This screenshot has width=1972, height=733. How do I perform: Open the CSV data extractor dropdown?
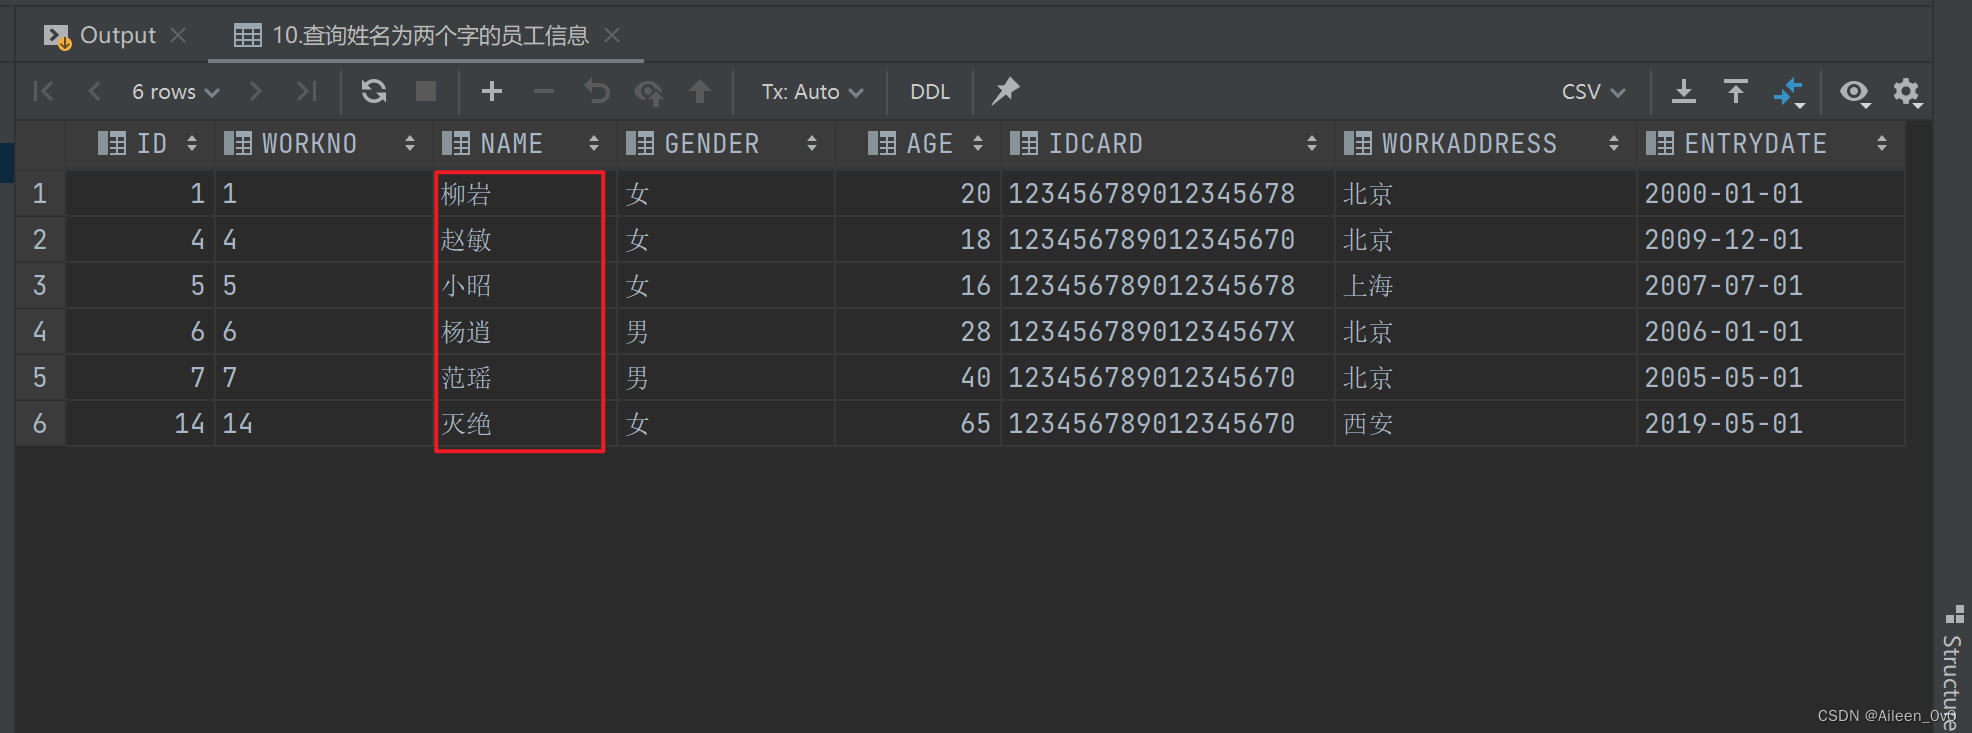tap(1593, 91)
